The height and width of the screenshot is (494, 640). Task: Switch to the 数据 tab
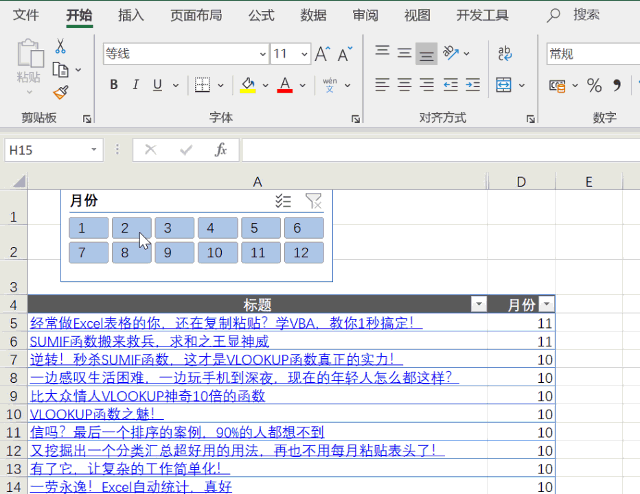coord(313,16)
